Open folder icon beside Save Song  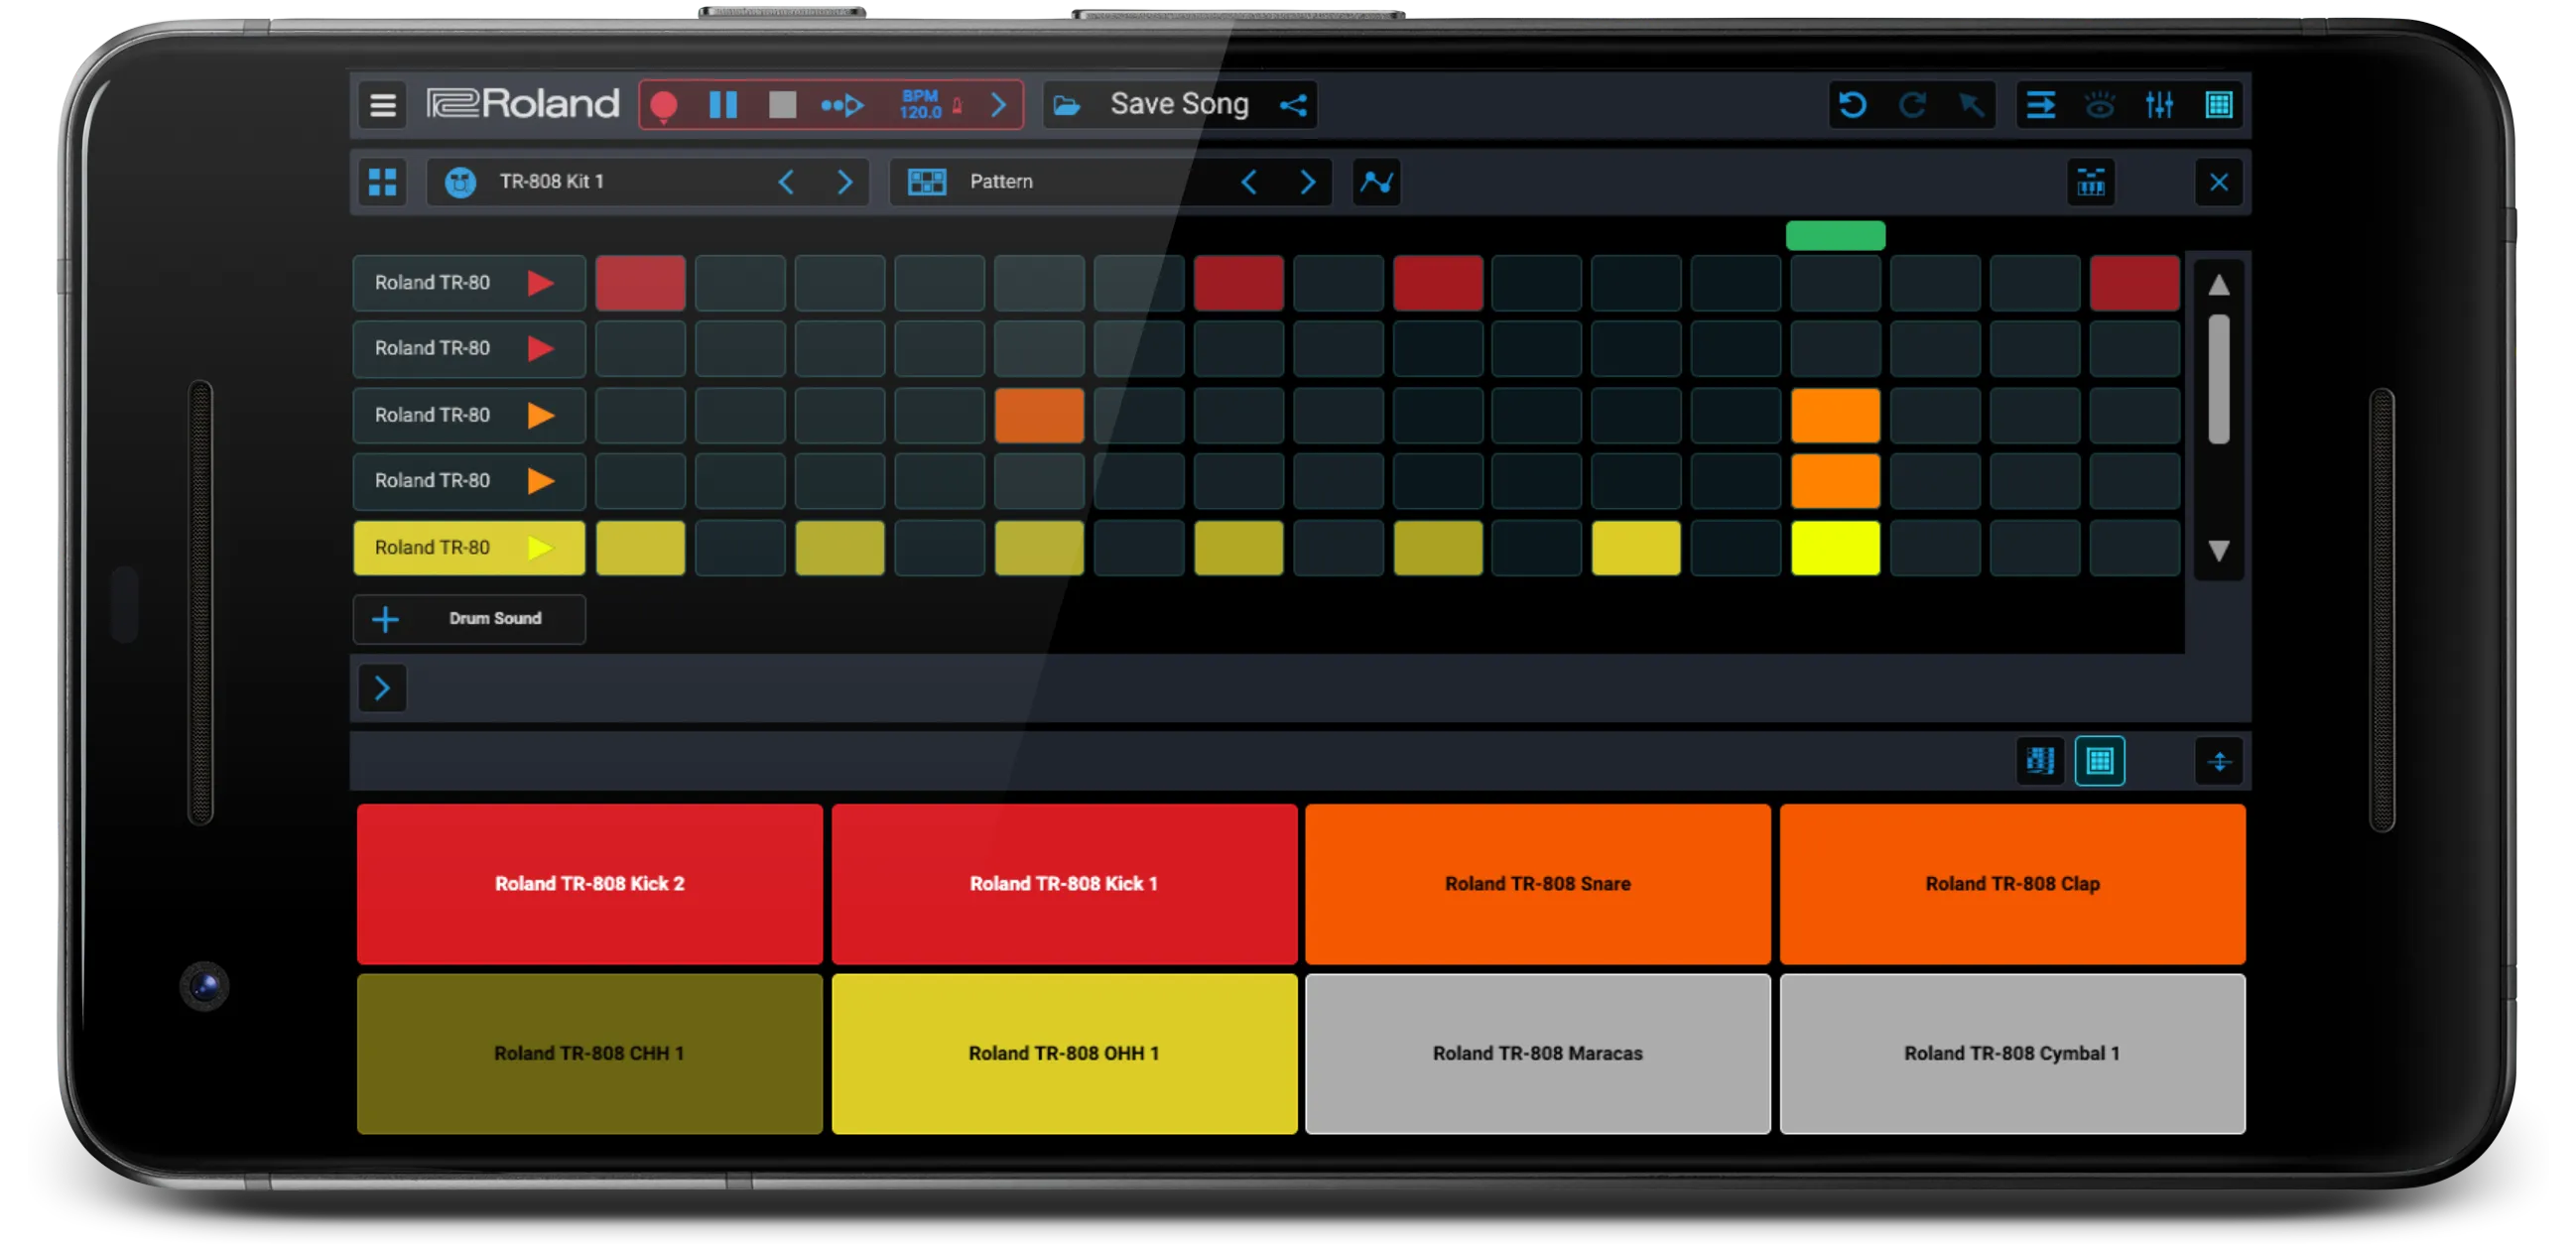[x=1067, y=105]
